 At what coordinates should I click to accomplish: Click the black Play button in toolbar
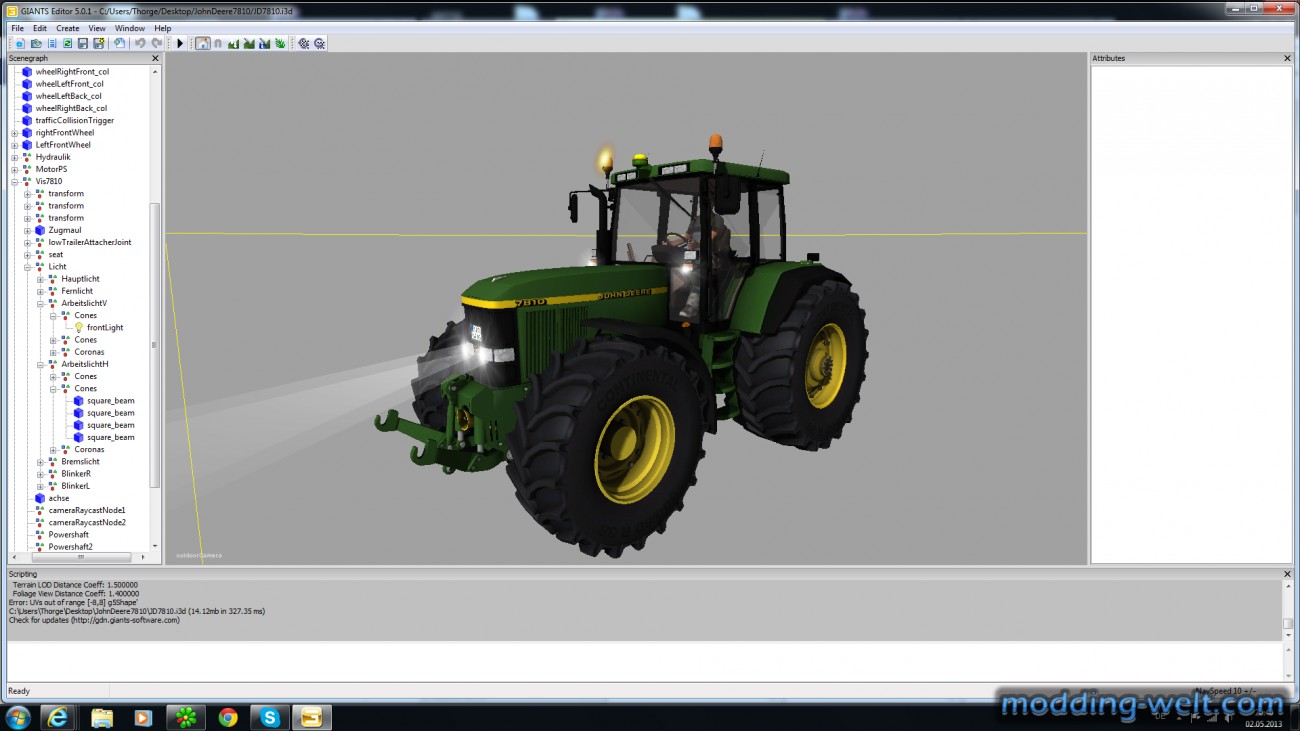[180, 43]
